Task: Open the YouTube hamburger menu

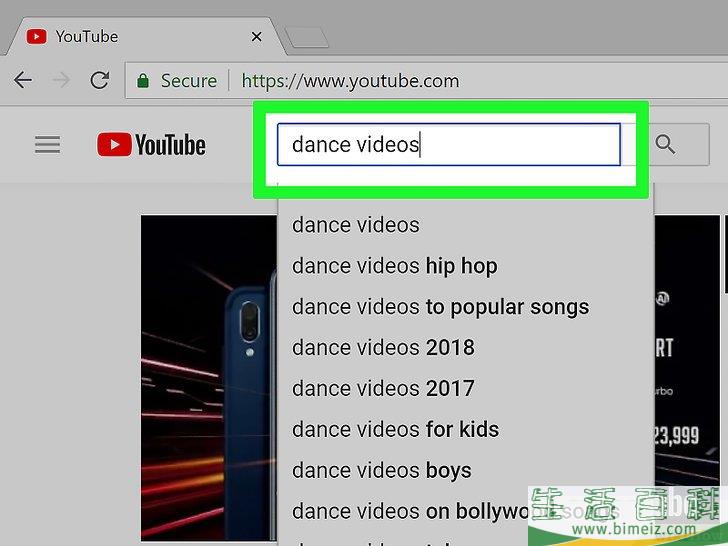Action: point(47,144)
